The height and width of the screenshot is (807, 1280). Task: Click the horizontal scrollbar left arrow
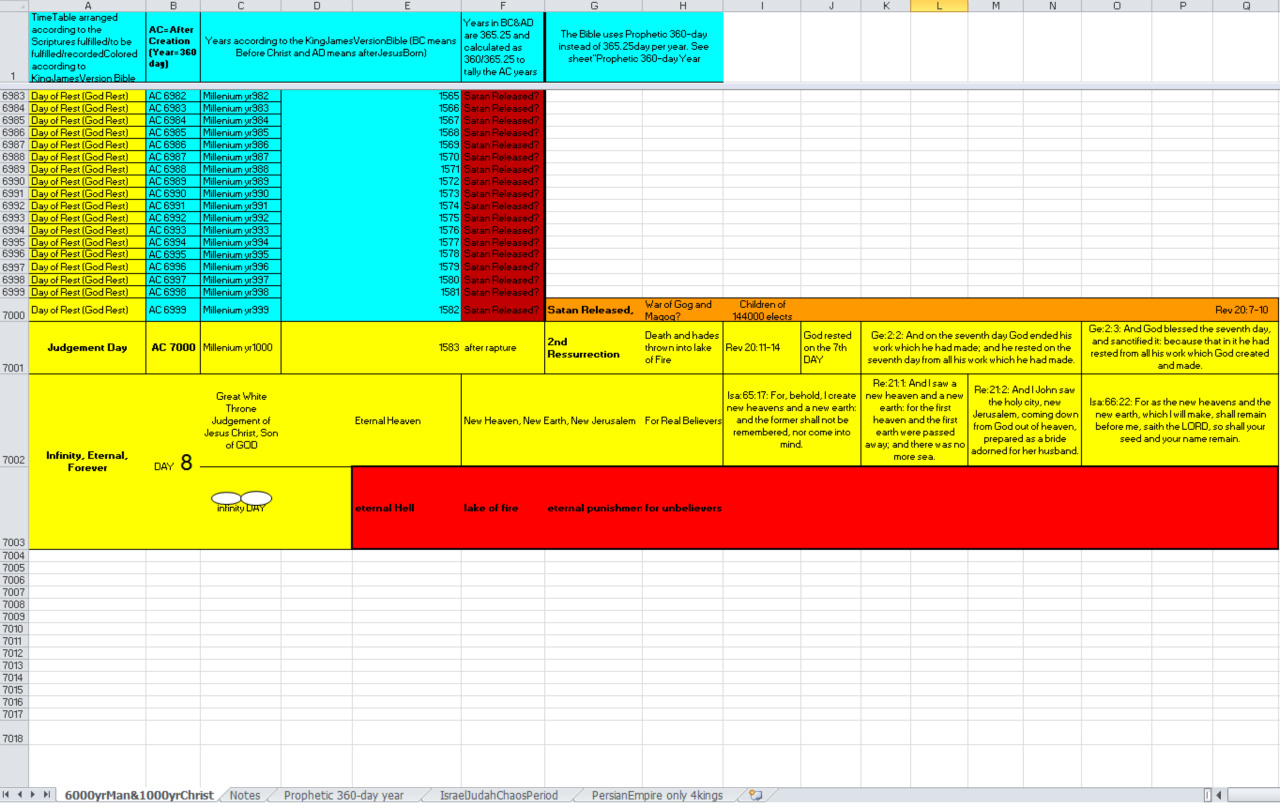coord(1218,795)
